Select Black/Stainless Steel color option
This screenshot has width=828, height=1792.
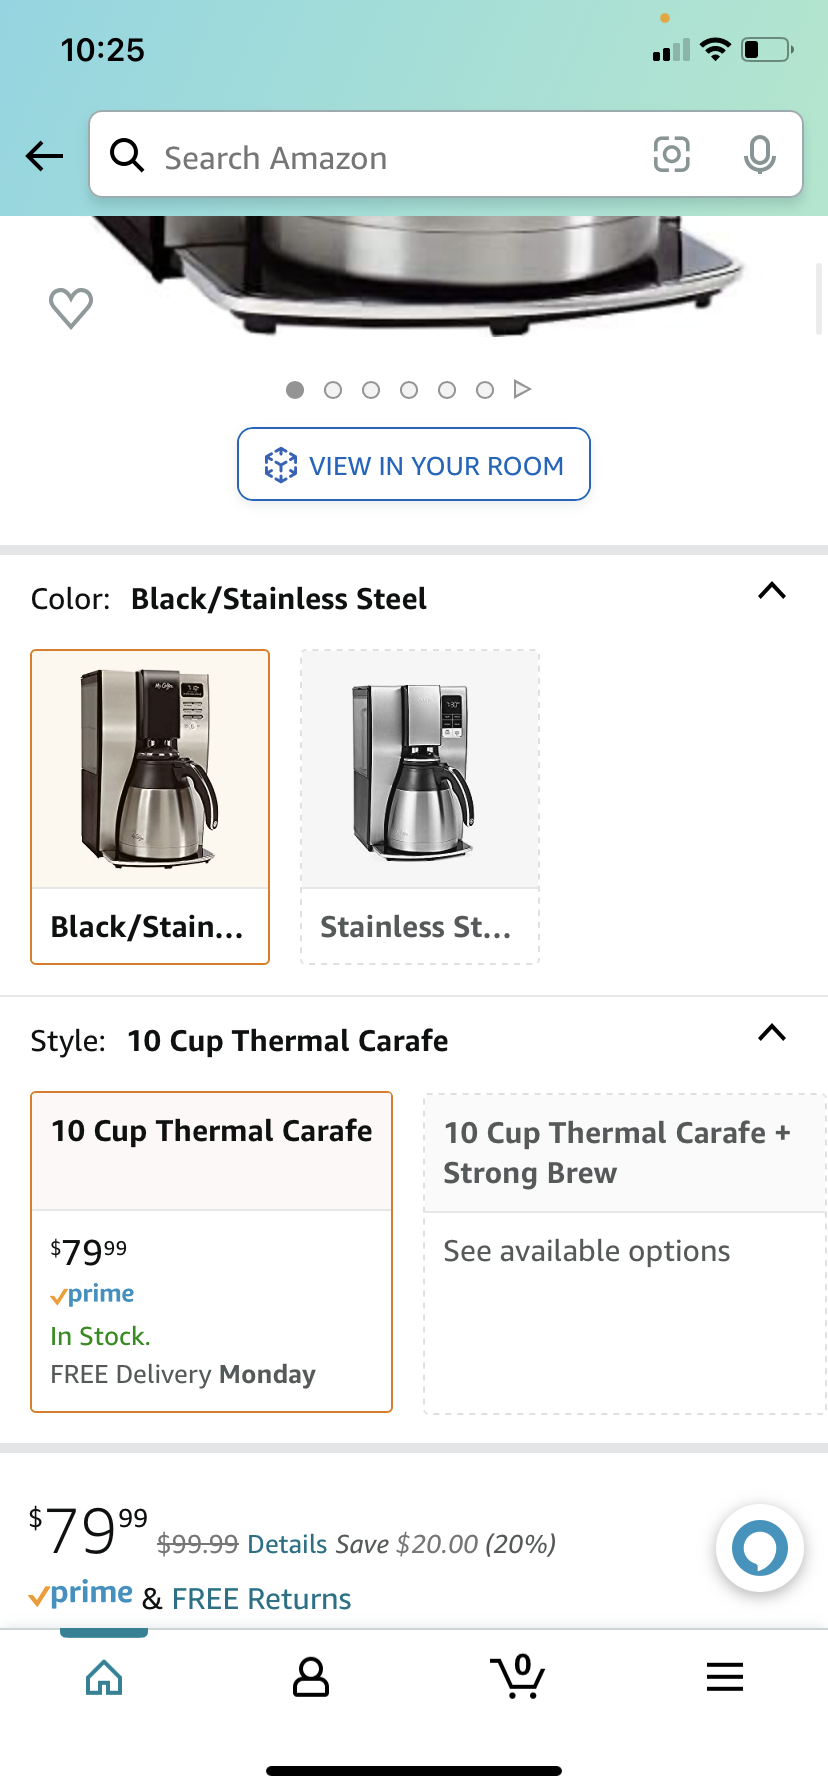click(x=150, y=806)
